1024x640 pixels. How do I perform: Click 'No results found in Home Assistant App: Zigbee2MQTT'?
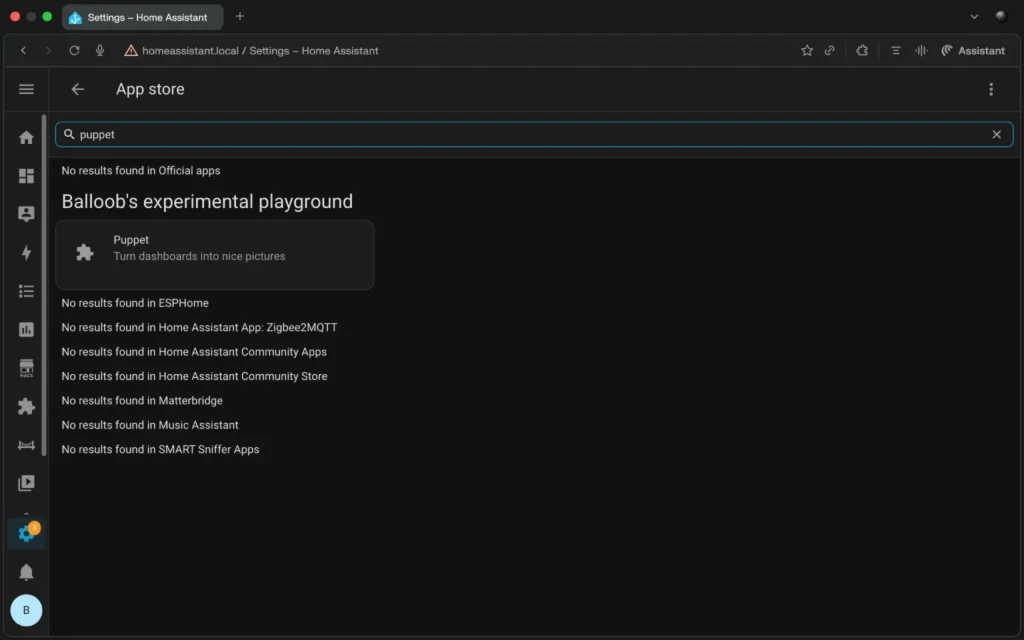click(x=199, y=327)
